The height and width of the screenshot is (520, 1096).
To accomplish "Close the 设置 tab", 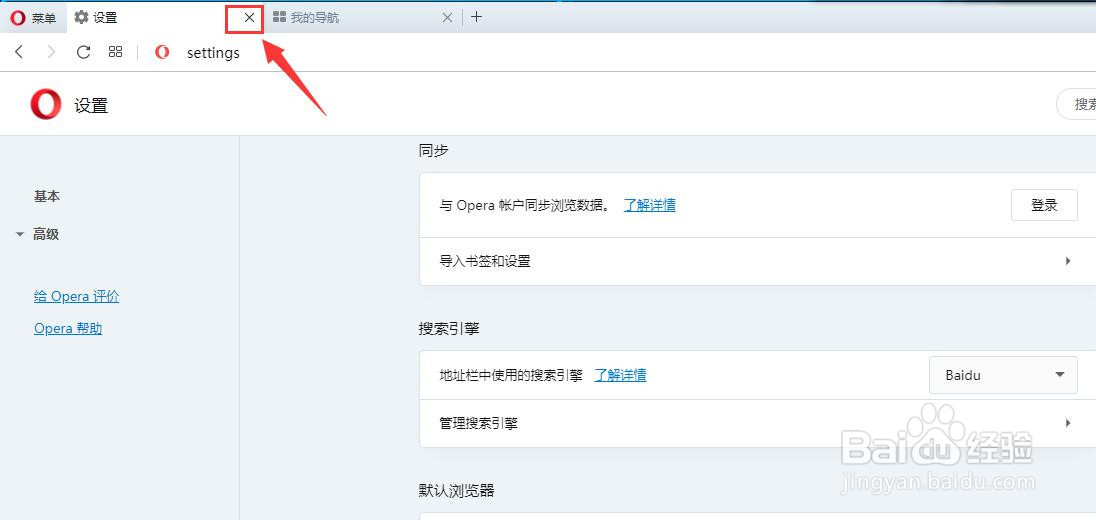I will (x=249, y=18).
